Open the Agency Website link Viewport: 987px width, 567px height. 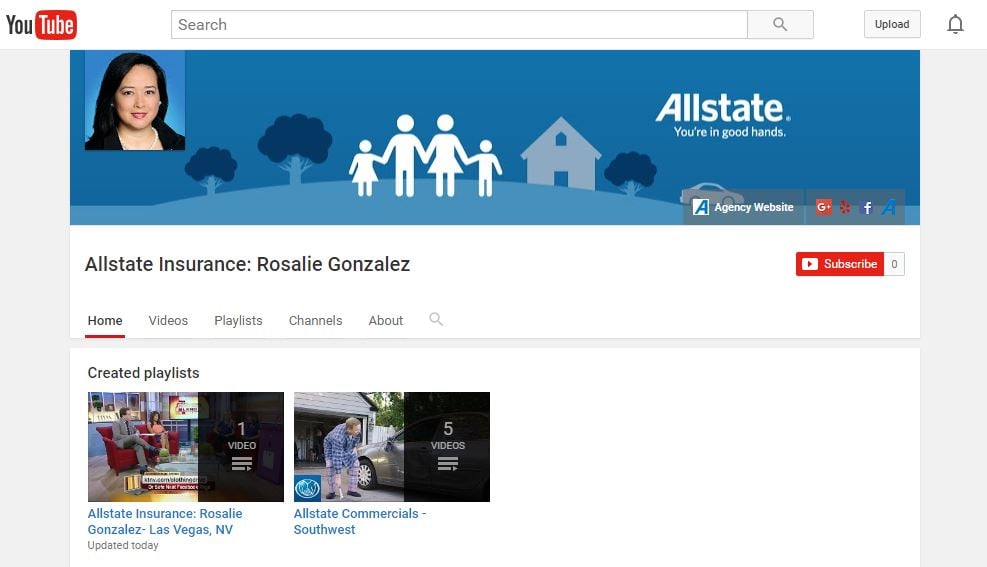click(x=743, y=207)
